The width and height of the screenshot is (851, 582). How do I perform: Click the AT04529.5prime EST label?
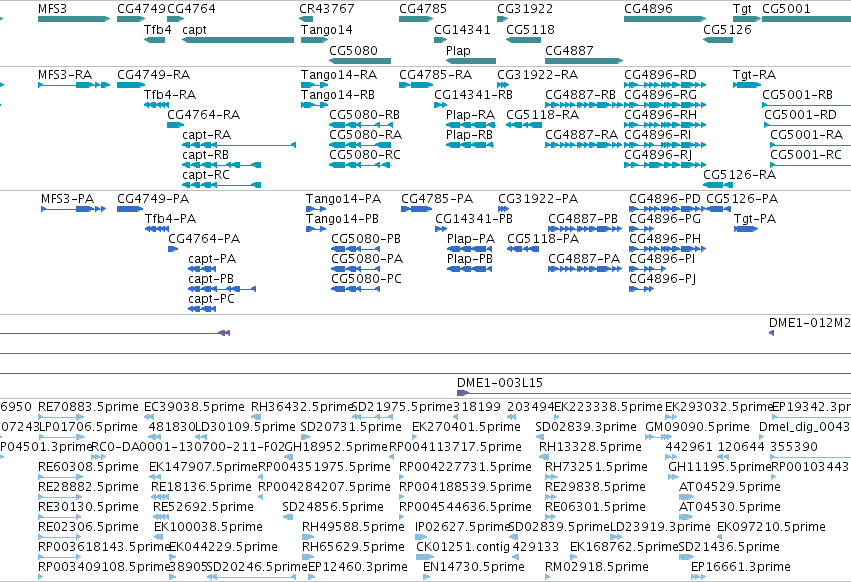[x=730, y=486]
